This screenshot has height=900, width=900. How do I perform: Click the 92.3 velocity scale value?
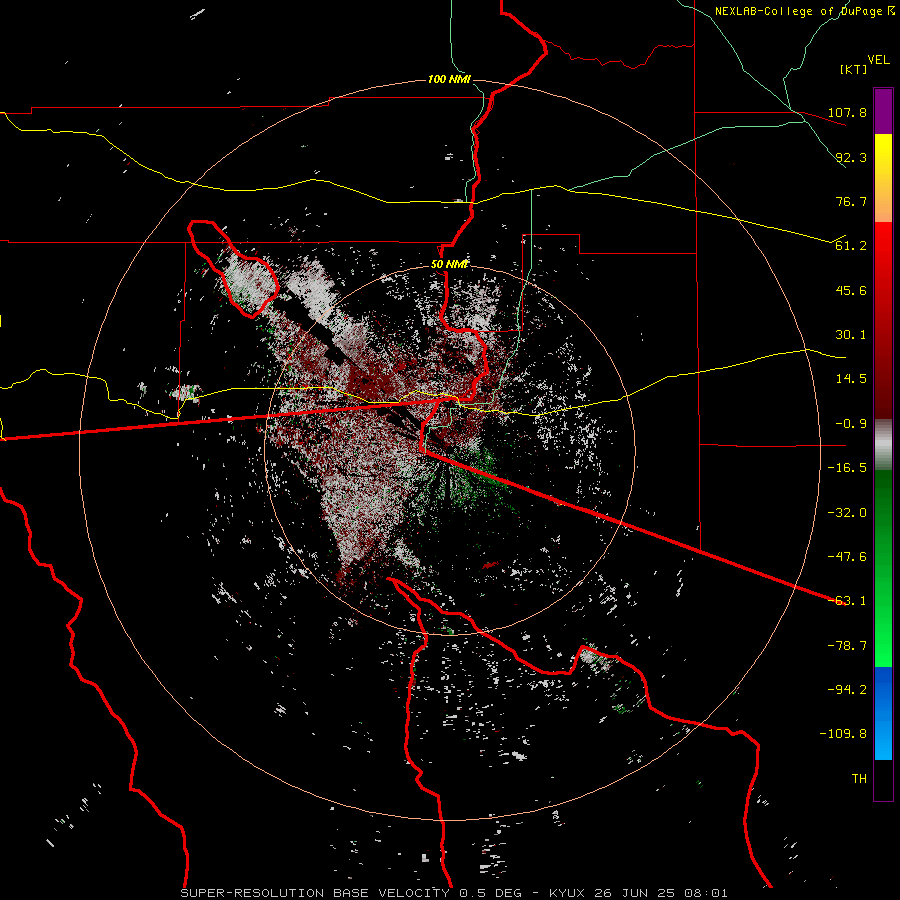[x=851, y=157]
